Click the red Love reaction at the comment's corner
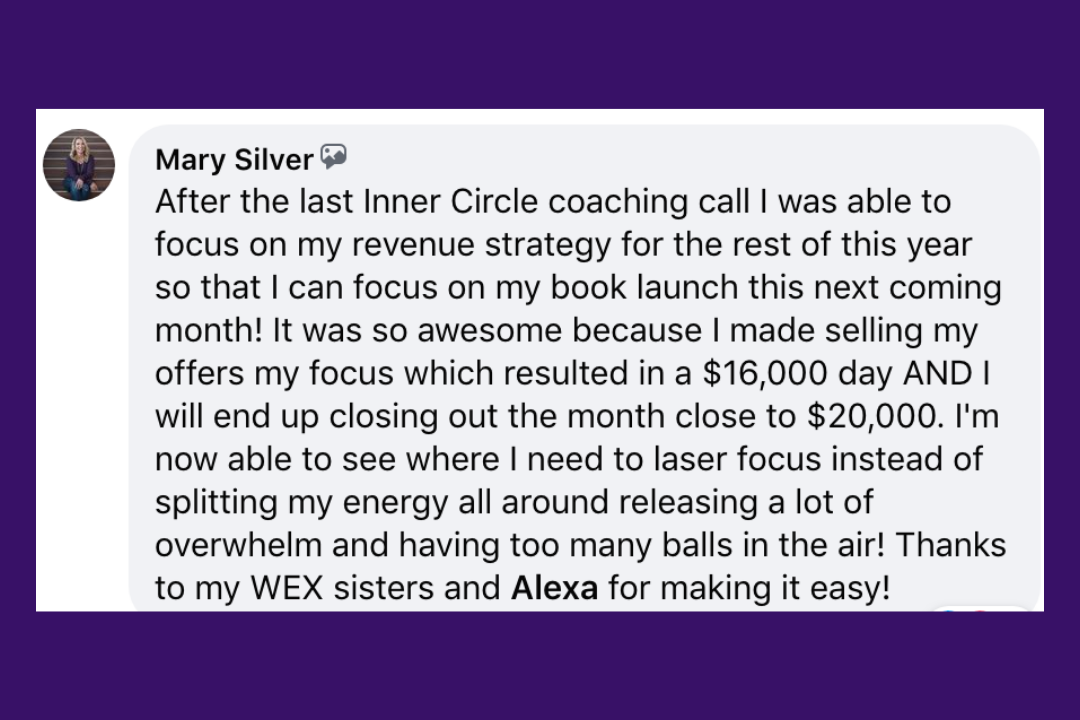 [x=980, y=610]
